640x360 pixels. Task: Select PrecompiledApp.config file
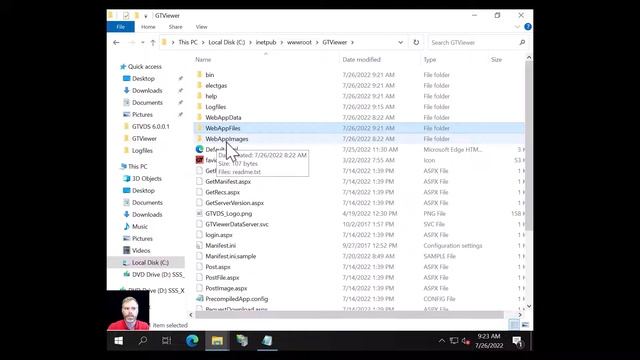pyautogui.click(x=237, y=299)
